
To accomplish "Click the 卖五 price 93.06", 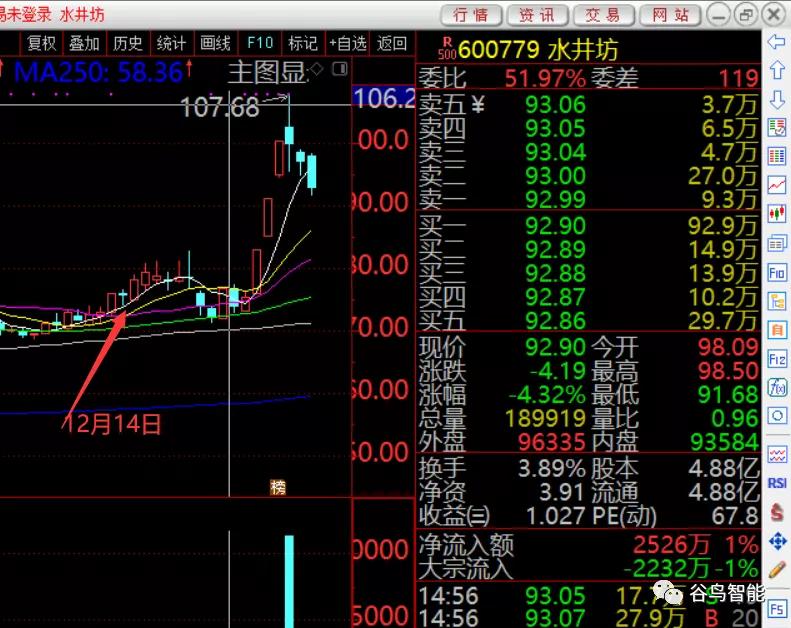I will click(555, 104).
